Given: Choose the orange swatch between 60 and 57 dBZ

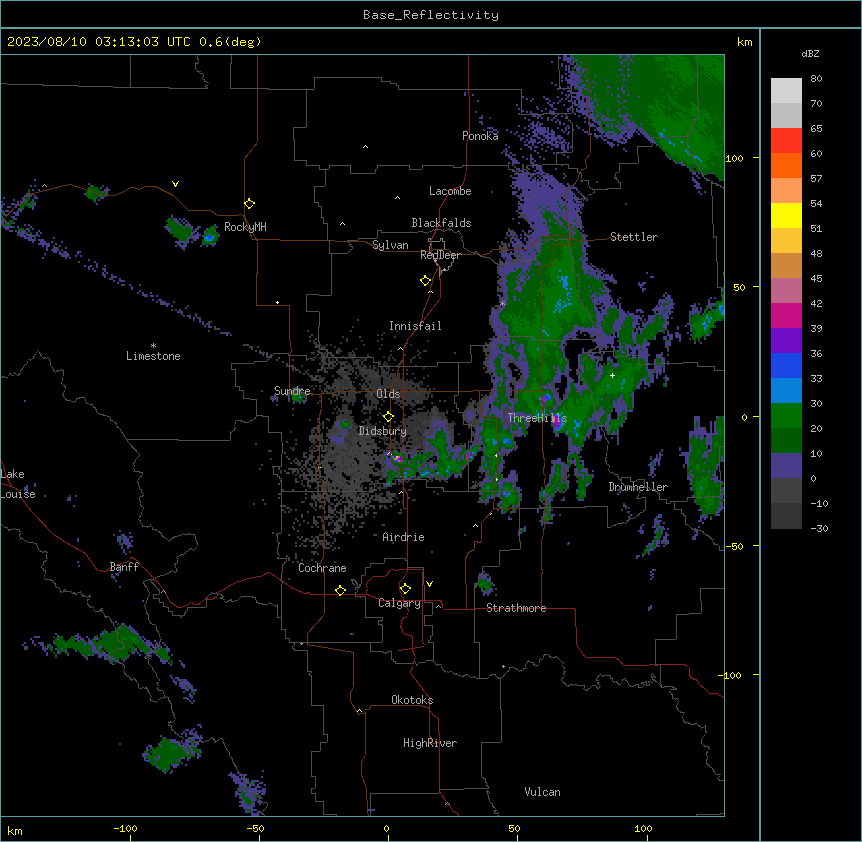Looking at the screenshot, I should click(x=786, y=165).
